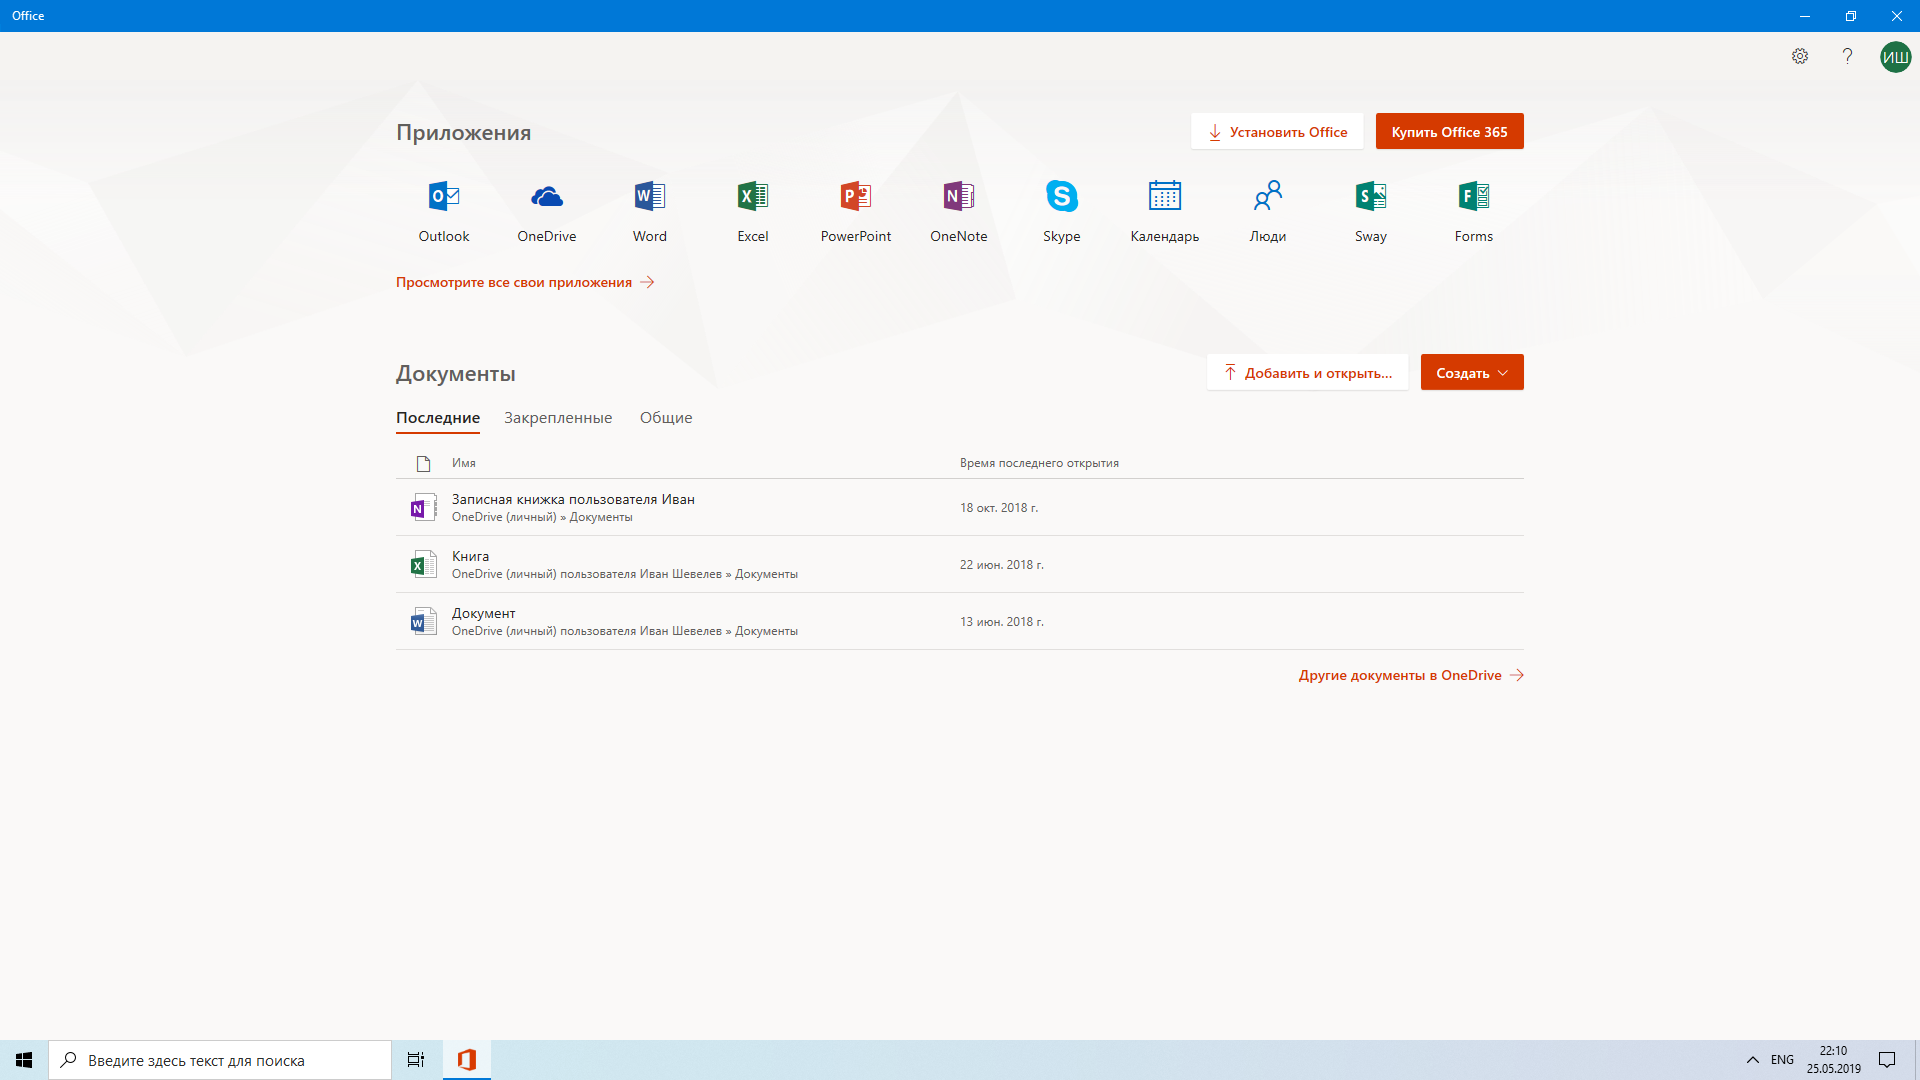Open the Forms app icon
The height and width of the screenshot is (1080, 1920).
(1474, 196)
